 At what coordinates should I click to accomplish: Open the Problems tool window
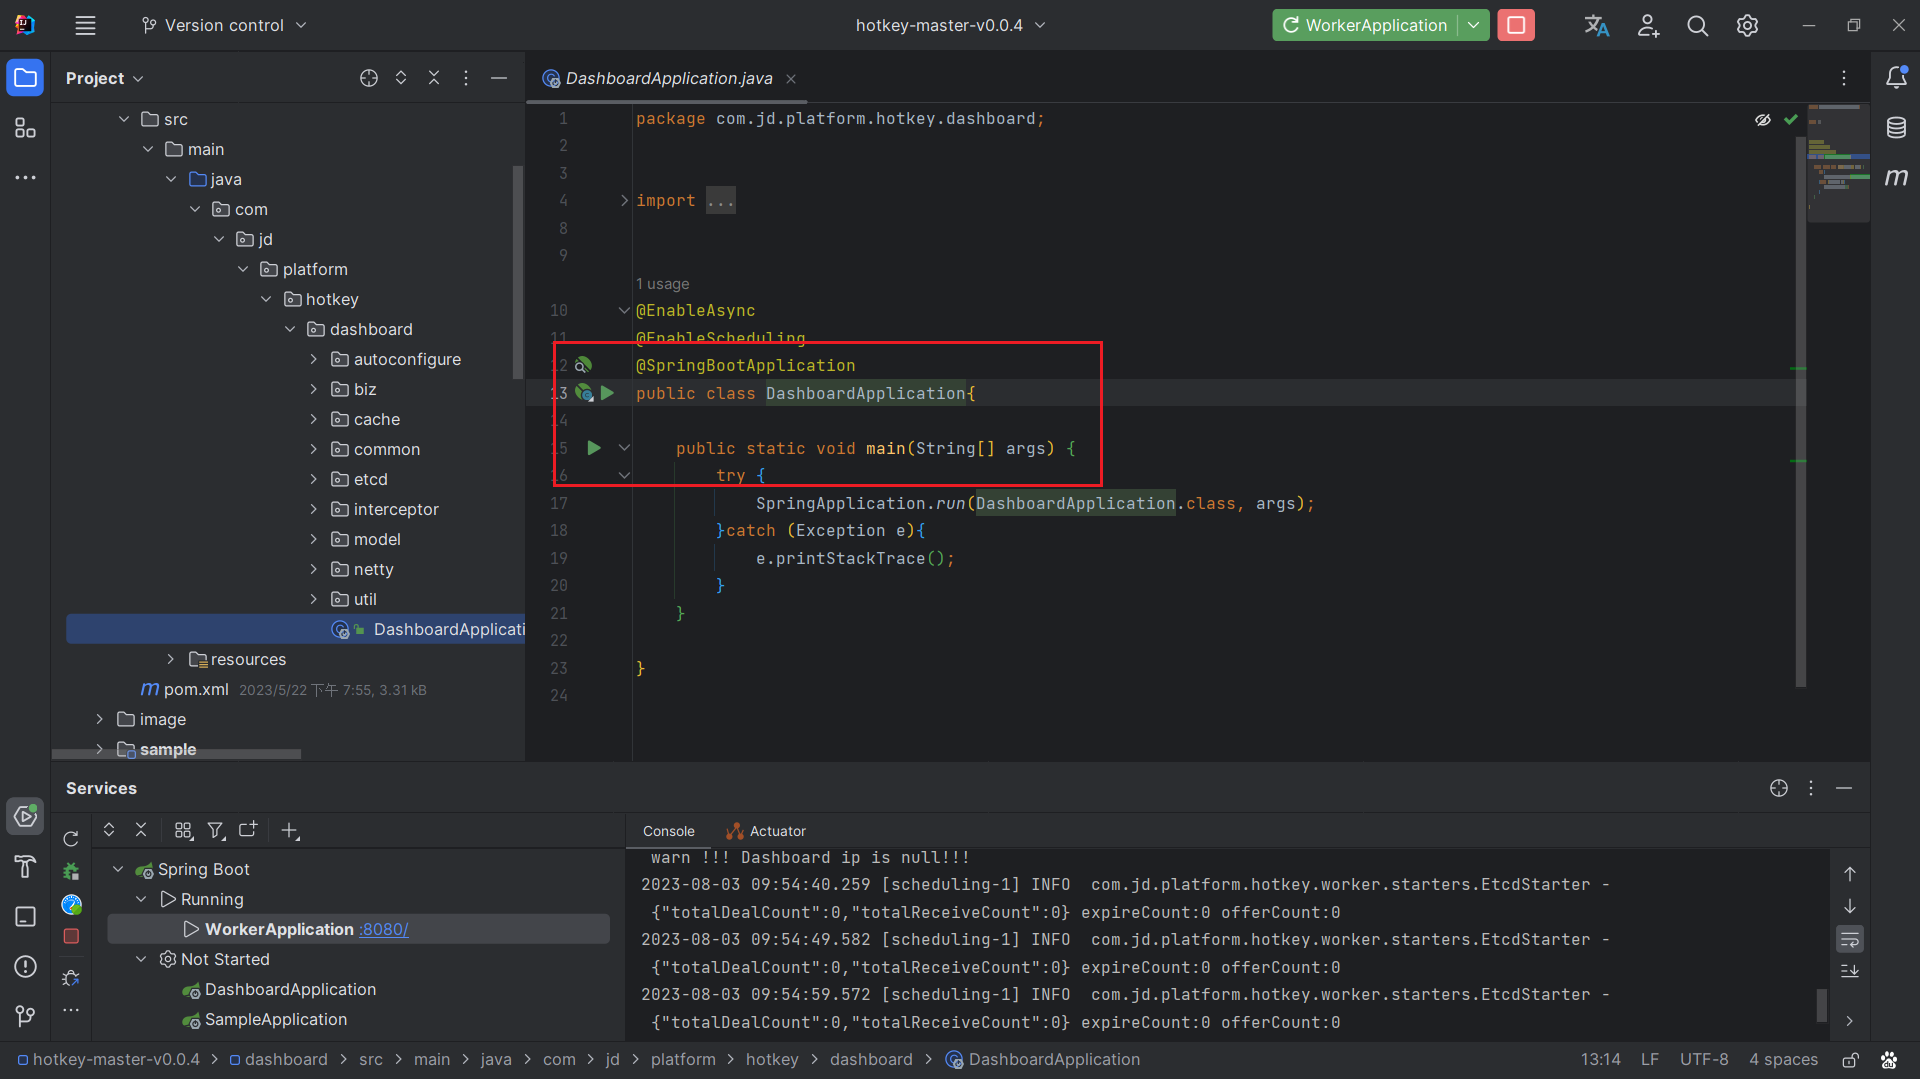tap(25, 966)
